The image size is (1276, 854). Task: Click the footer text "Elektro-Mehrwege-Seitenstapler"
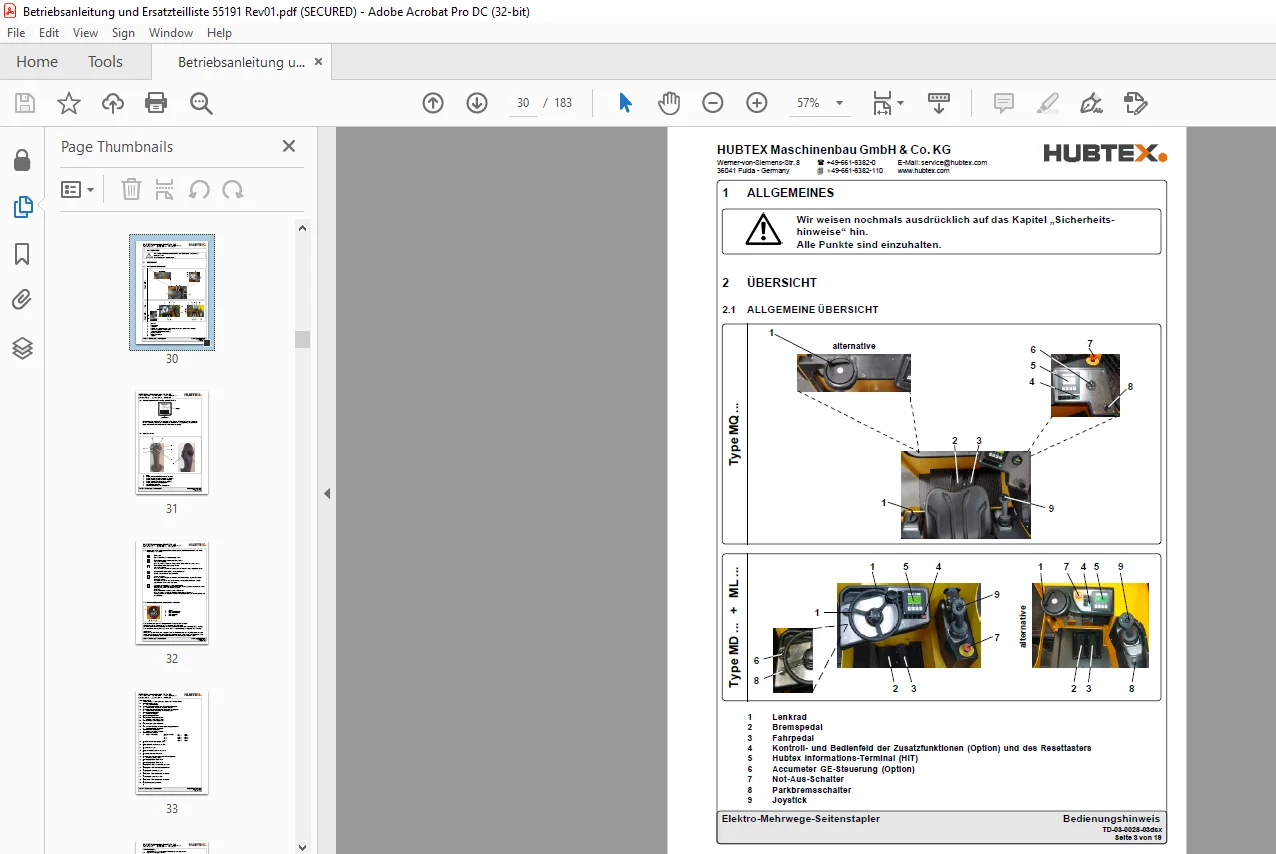[801, 819]
